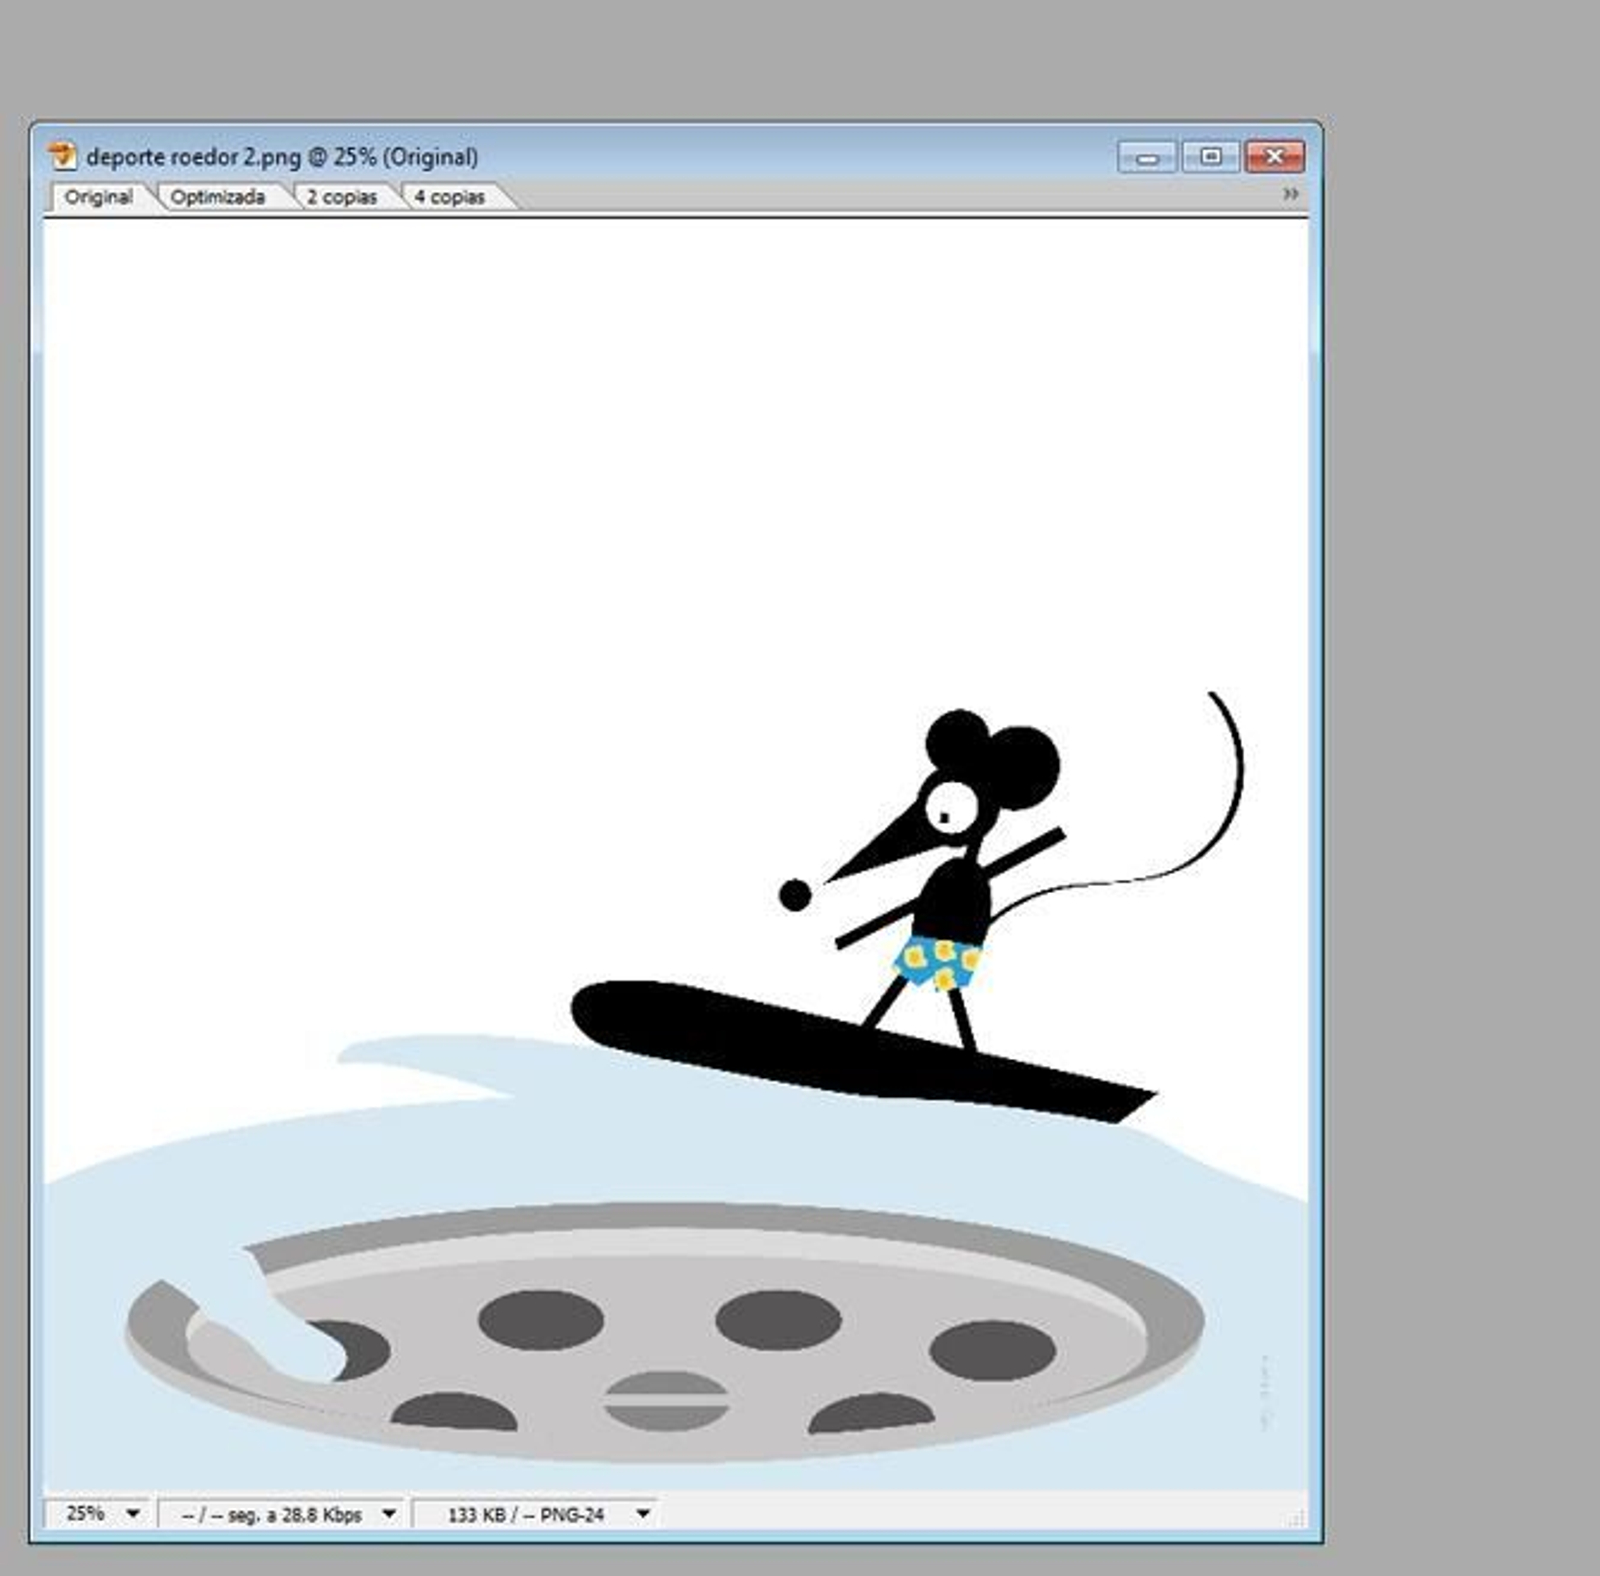Show the 2 copias comparison tab

click(341, 197)
